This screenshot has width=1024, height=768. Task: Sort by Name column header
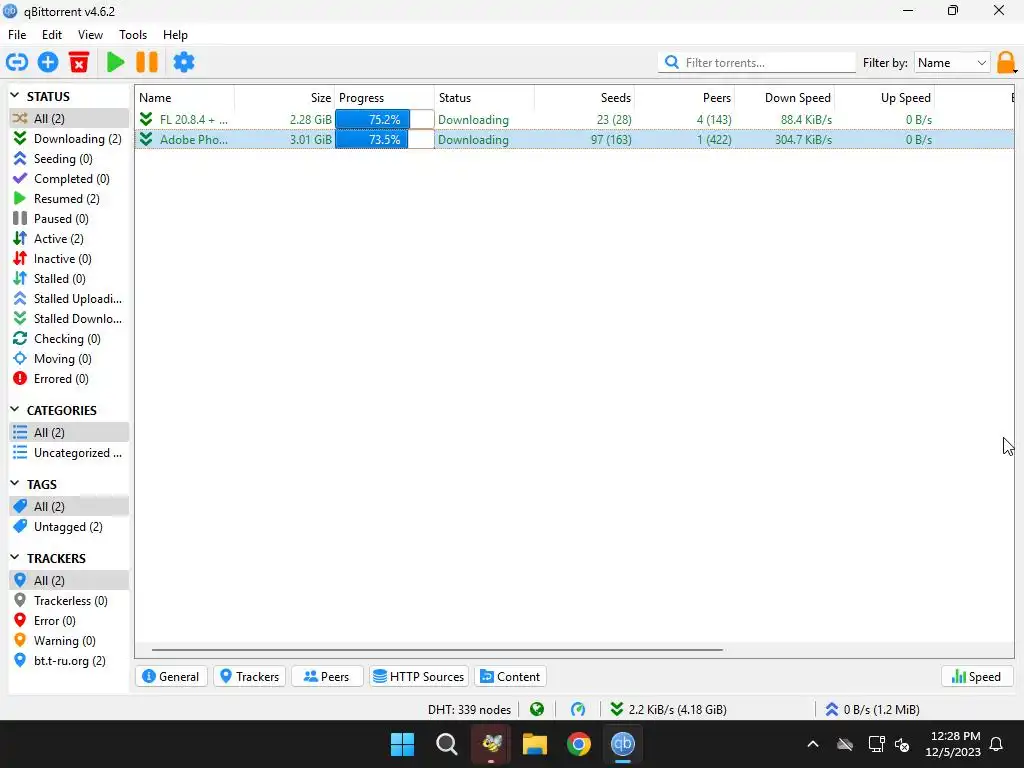pos(185,98)
